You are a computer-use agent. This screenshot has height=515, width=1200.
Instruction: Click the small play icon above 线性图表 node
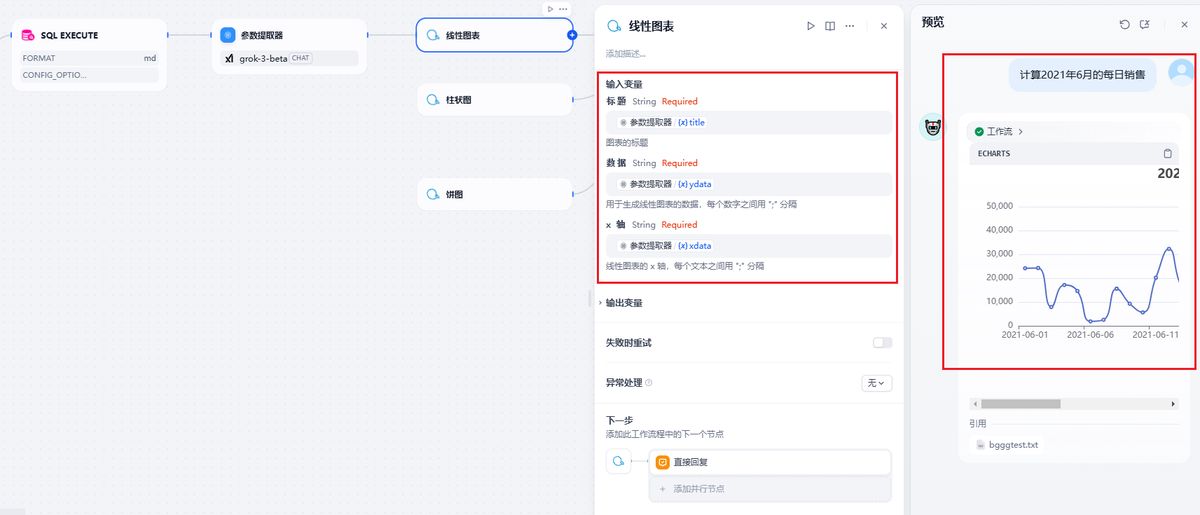[550, 9]
